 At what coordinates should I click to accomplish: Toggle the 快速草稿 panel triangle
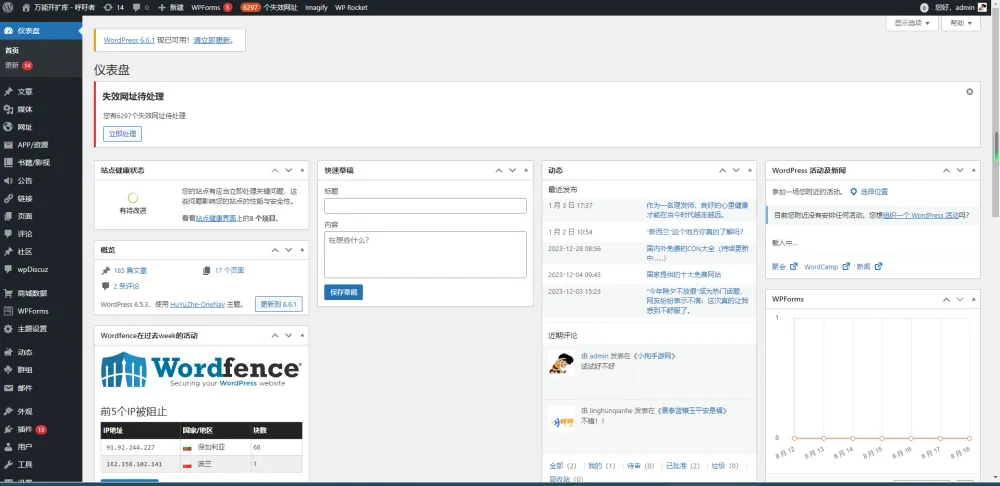coord(526,170)
